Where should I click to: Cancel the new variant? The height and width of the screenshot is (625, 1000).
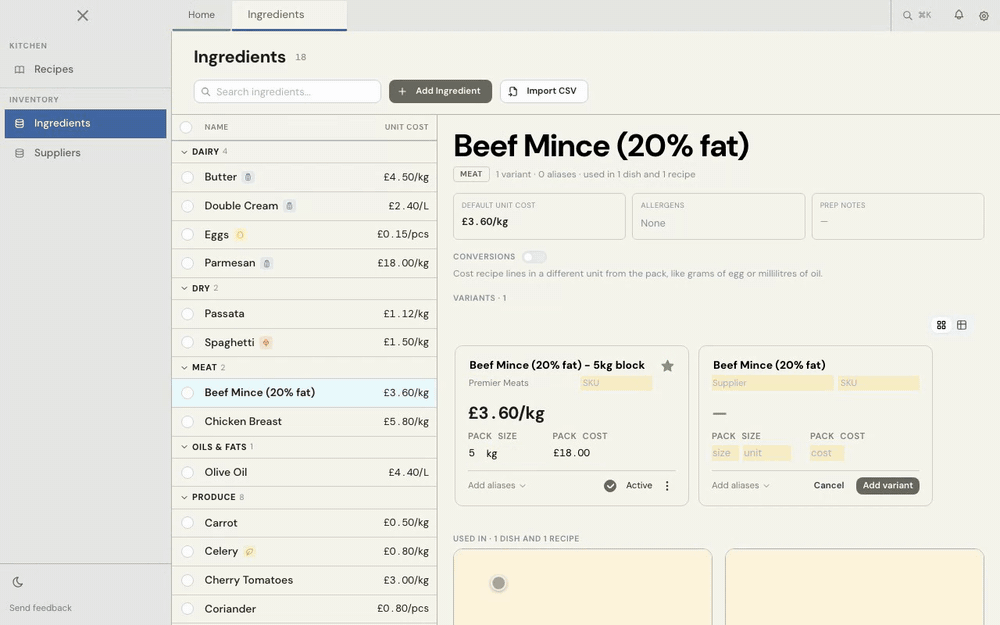pos(828,485)
